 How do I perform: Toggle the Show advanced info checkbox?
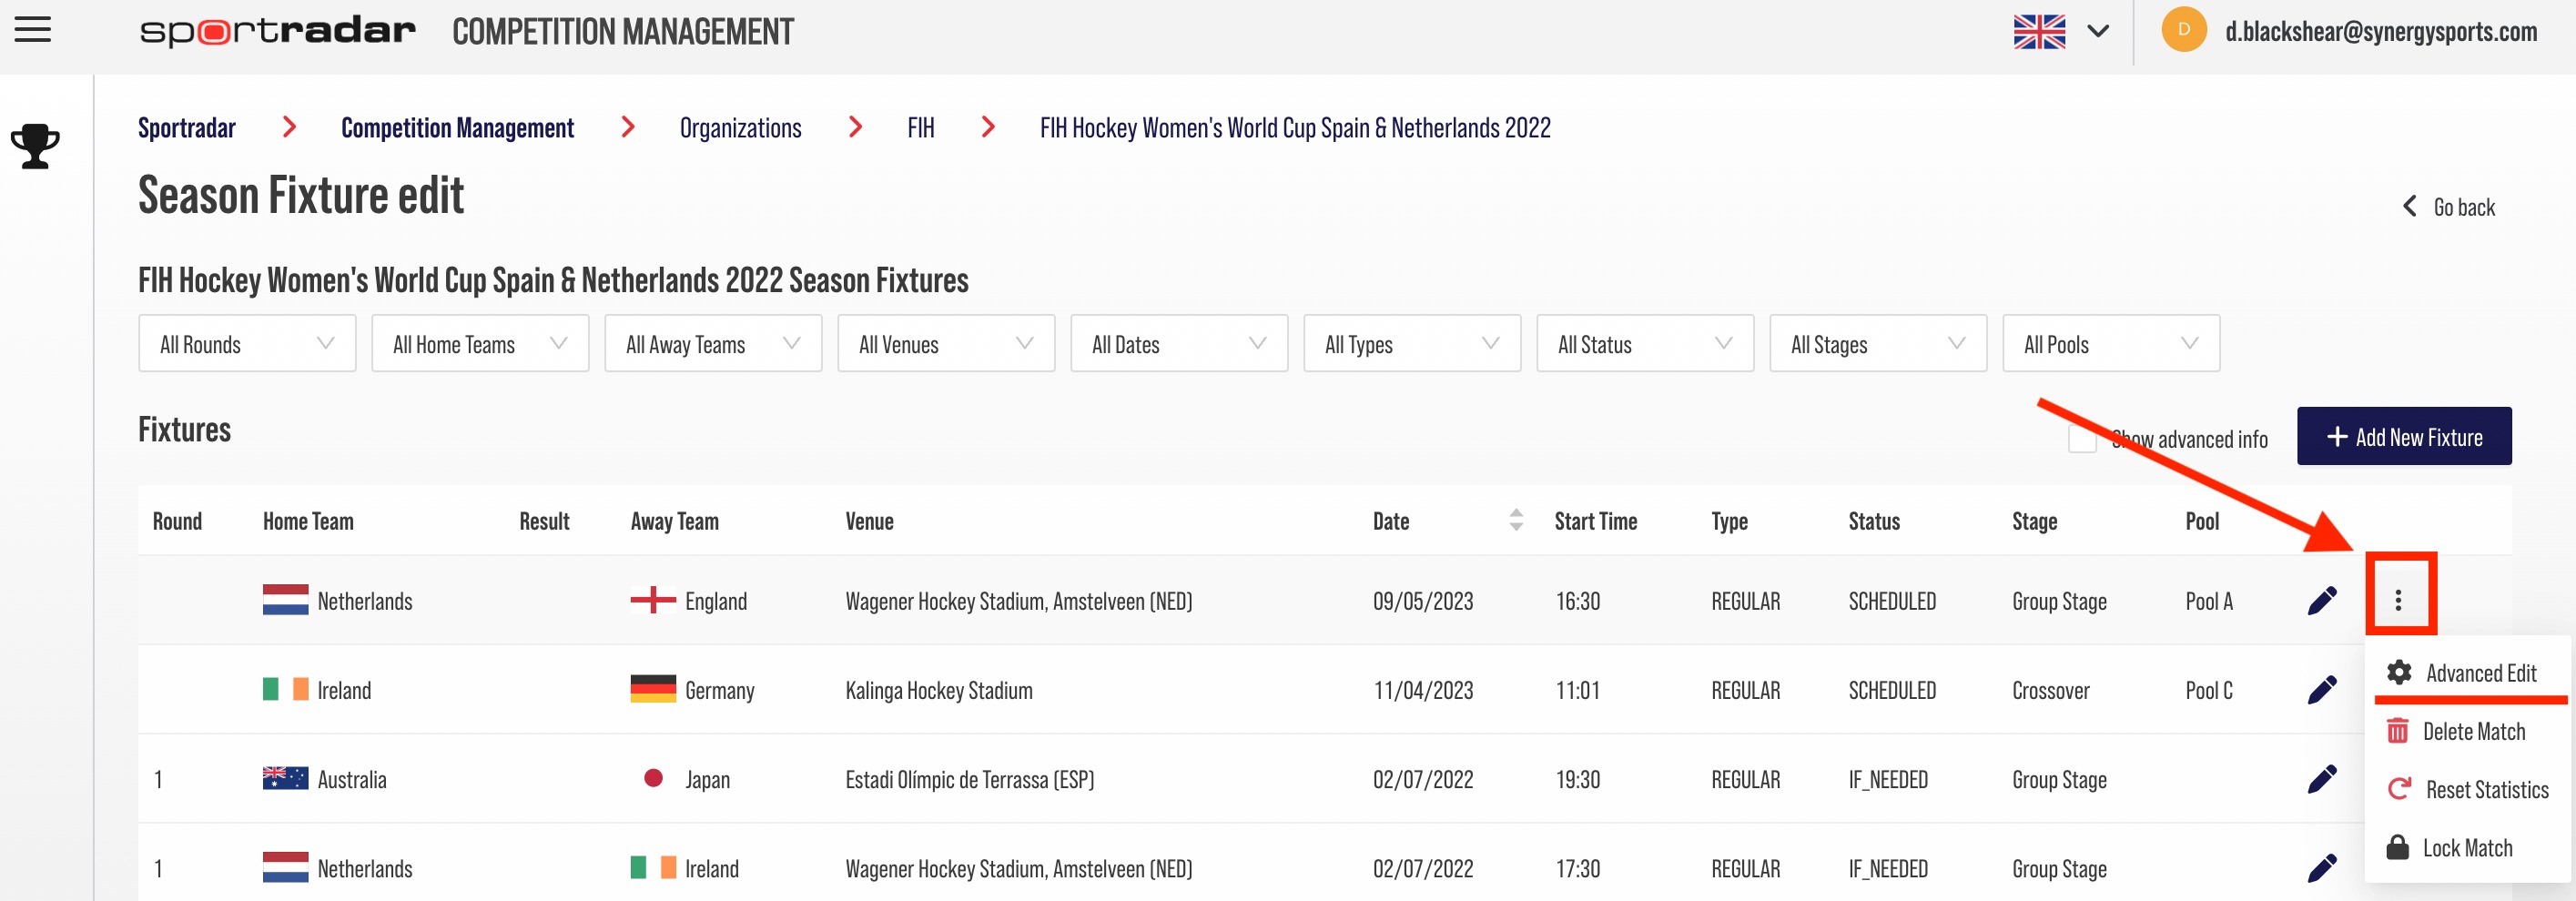(2082, 438)
